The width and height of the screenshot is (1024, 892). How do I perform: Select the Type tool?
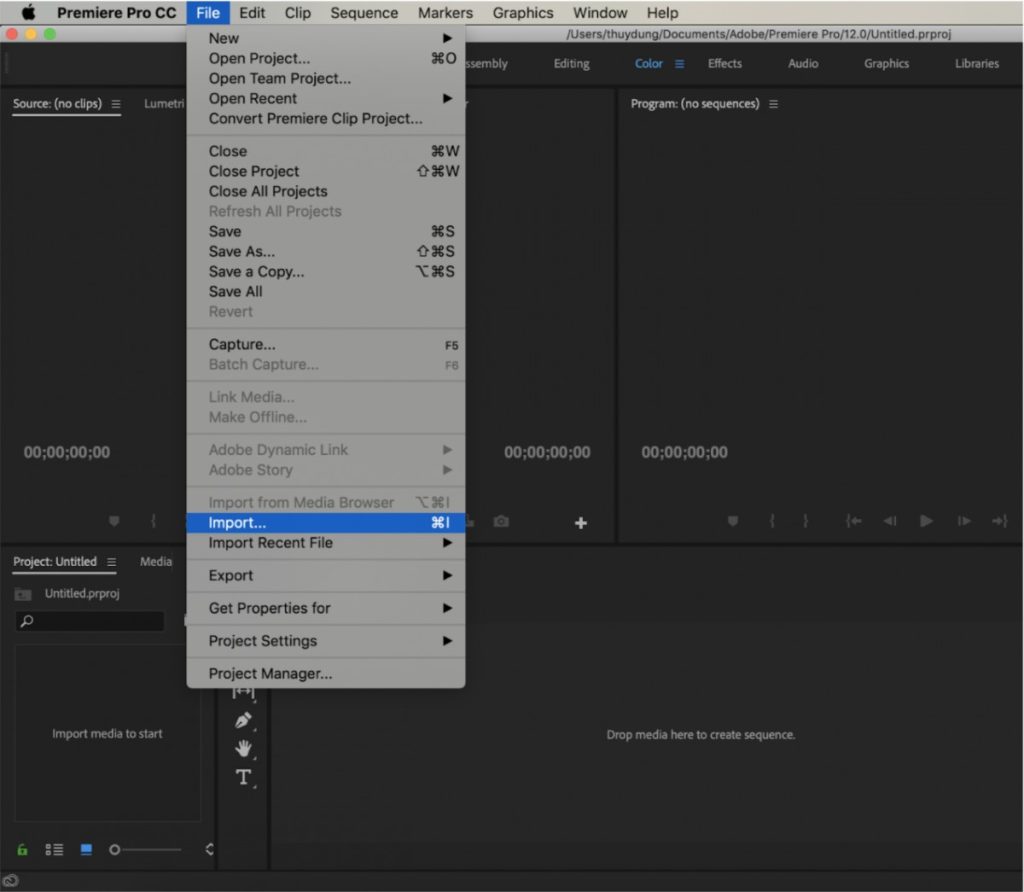tap(243, 776)
